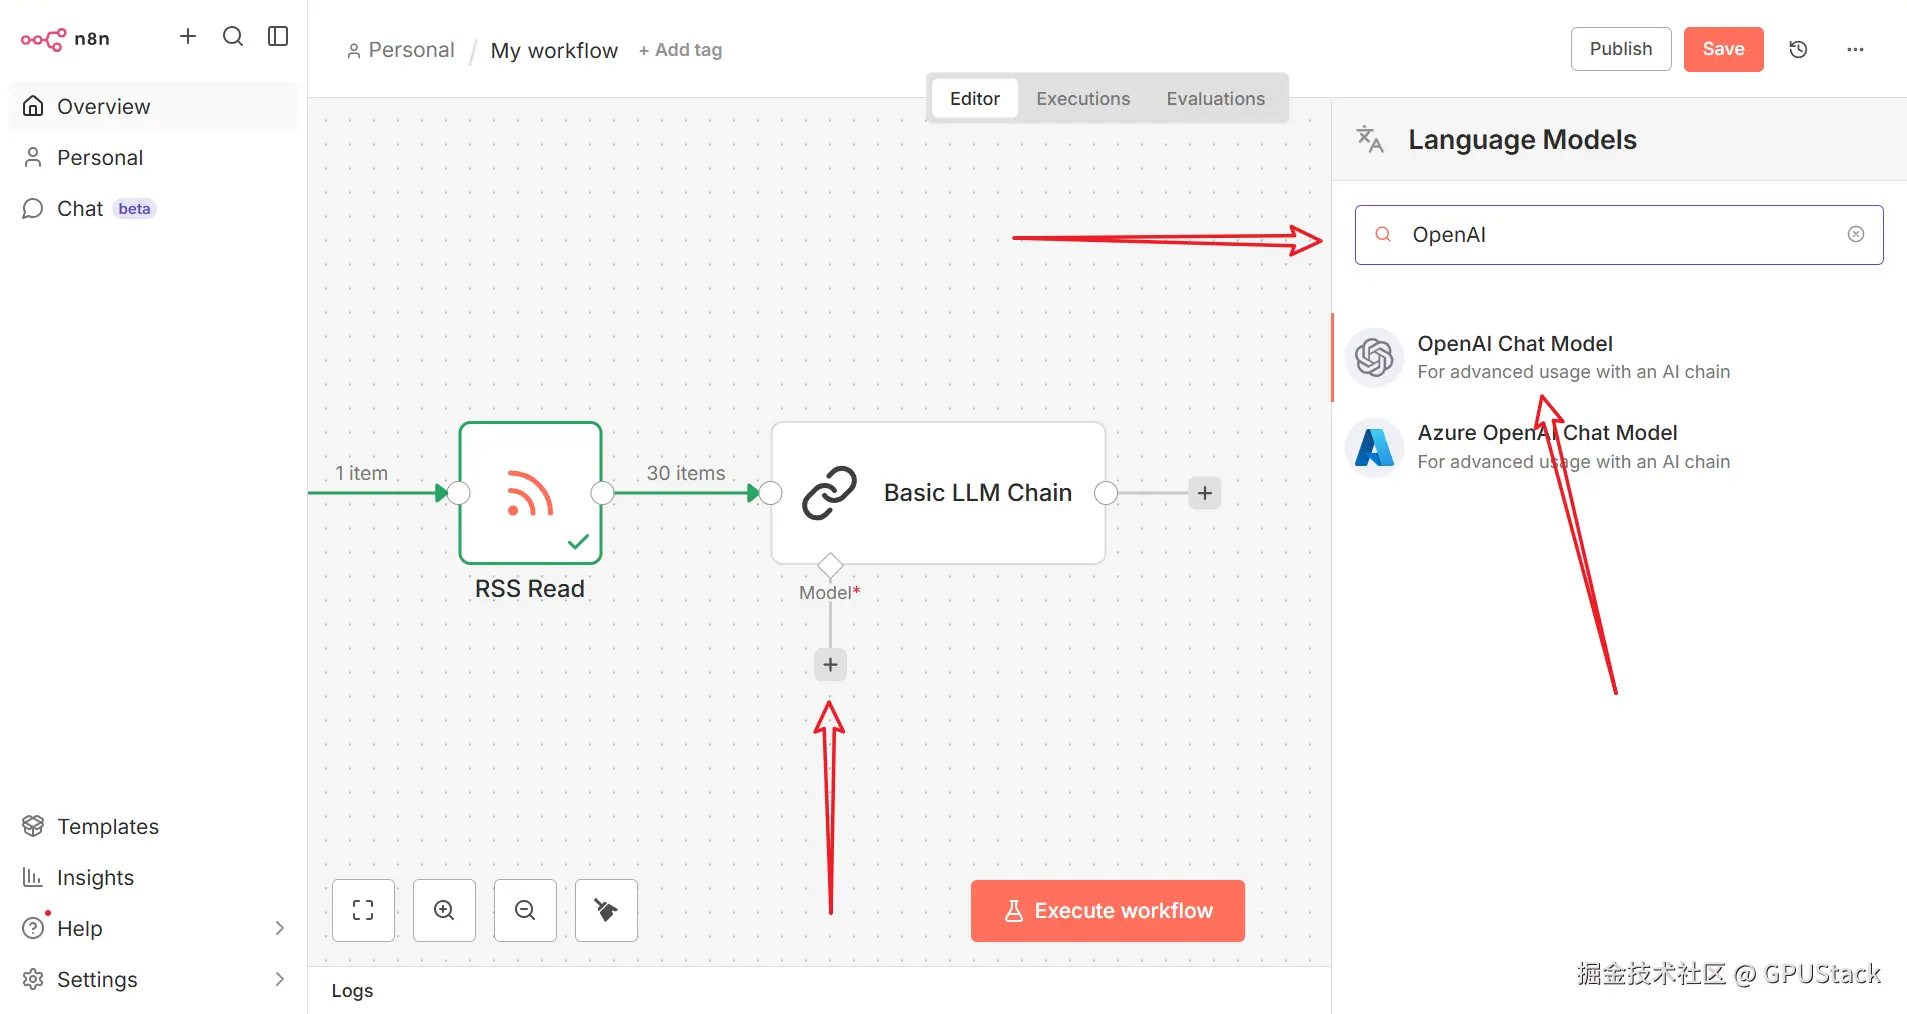Select the RSS Read node

530,493
